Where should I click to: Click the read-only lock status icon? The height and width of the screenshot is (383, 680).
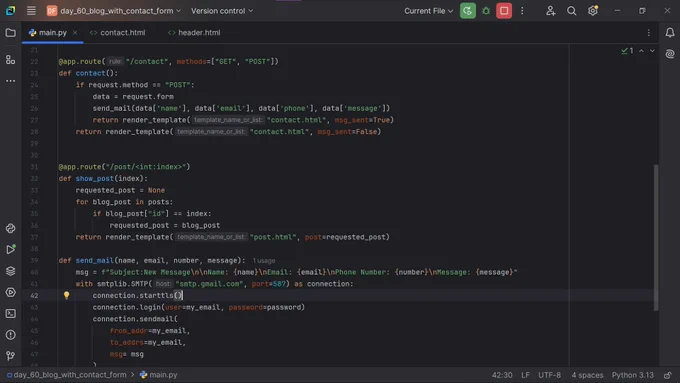tap(668, 375)
